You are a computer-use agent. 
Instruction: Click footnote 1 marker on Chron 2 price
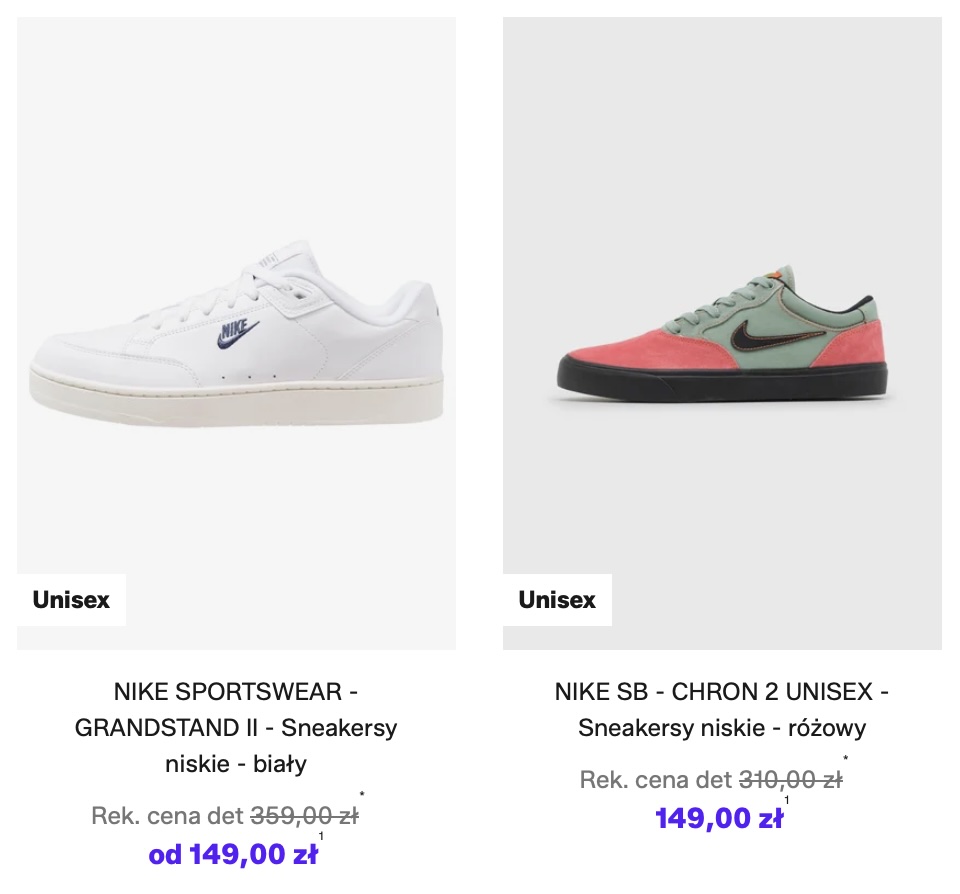pyautogui.click(x=787, y=800)
